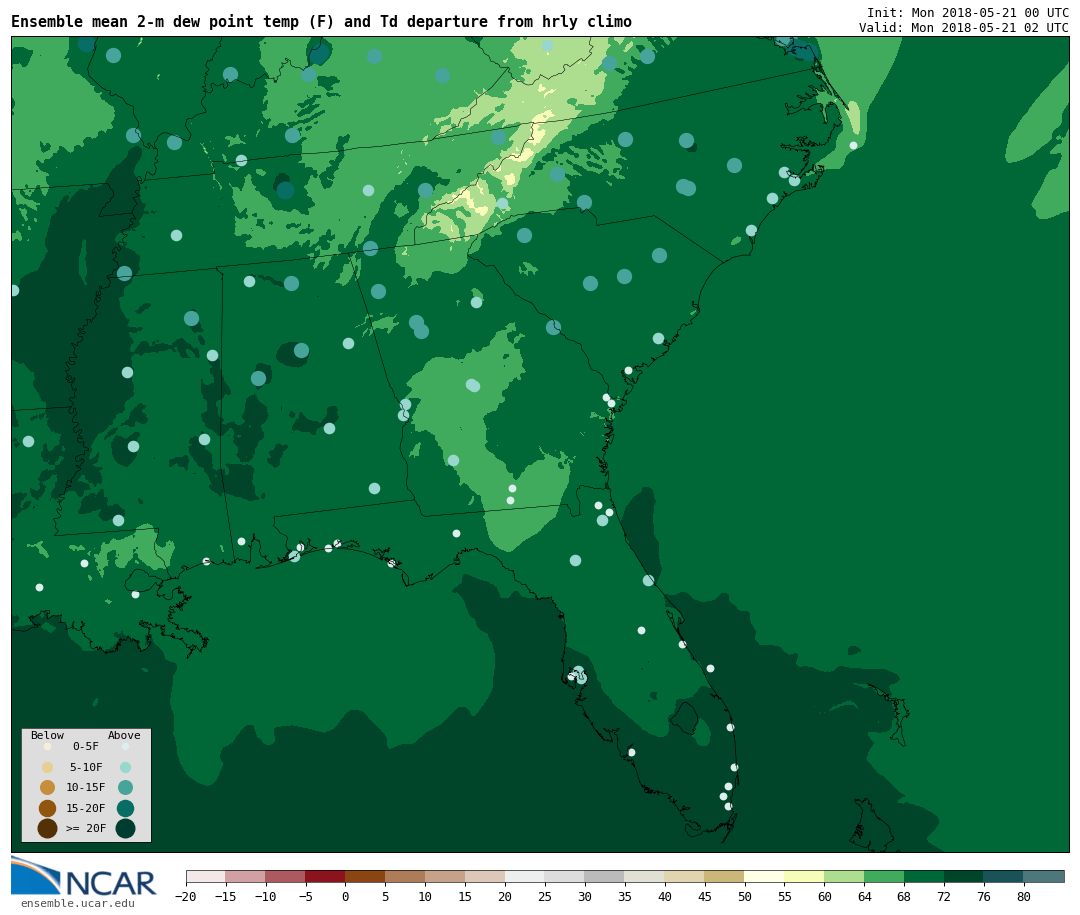Click the station dot on South Florida's Gulf coast

(x=632, y=752)
